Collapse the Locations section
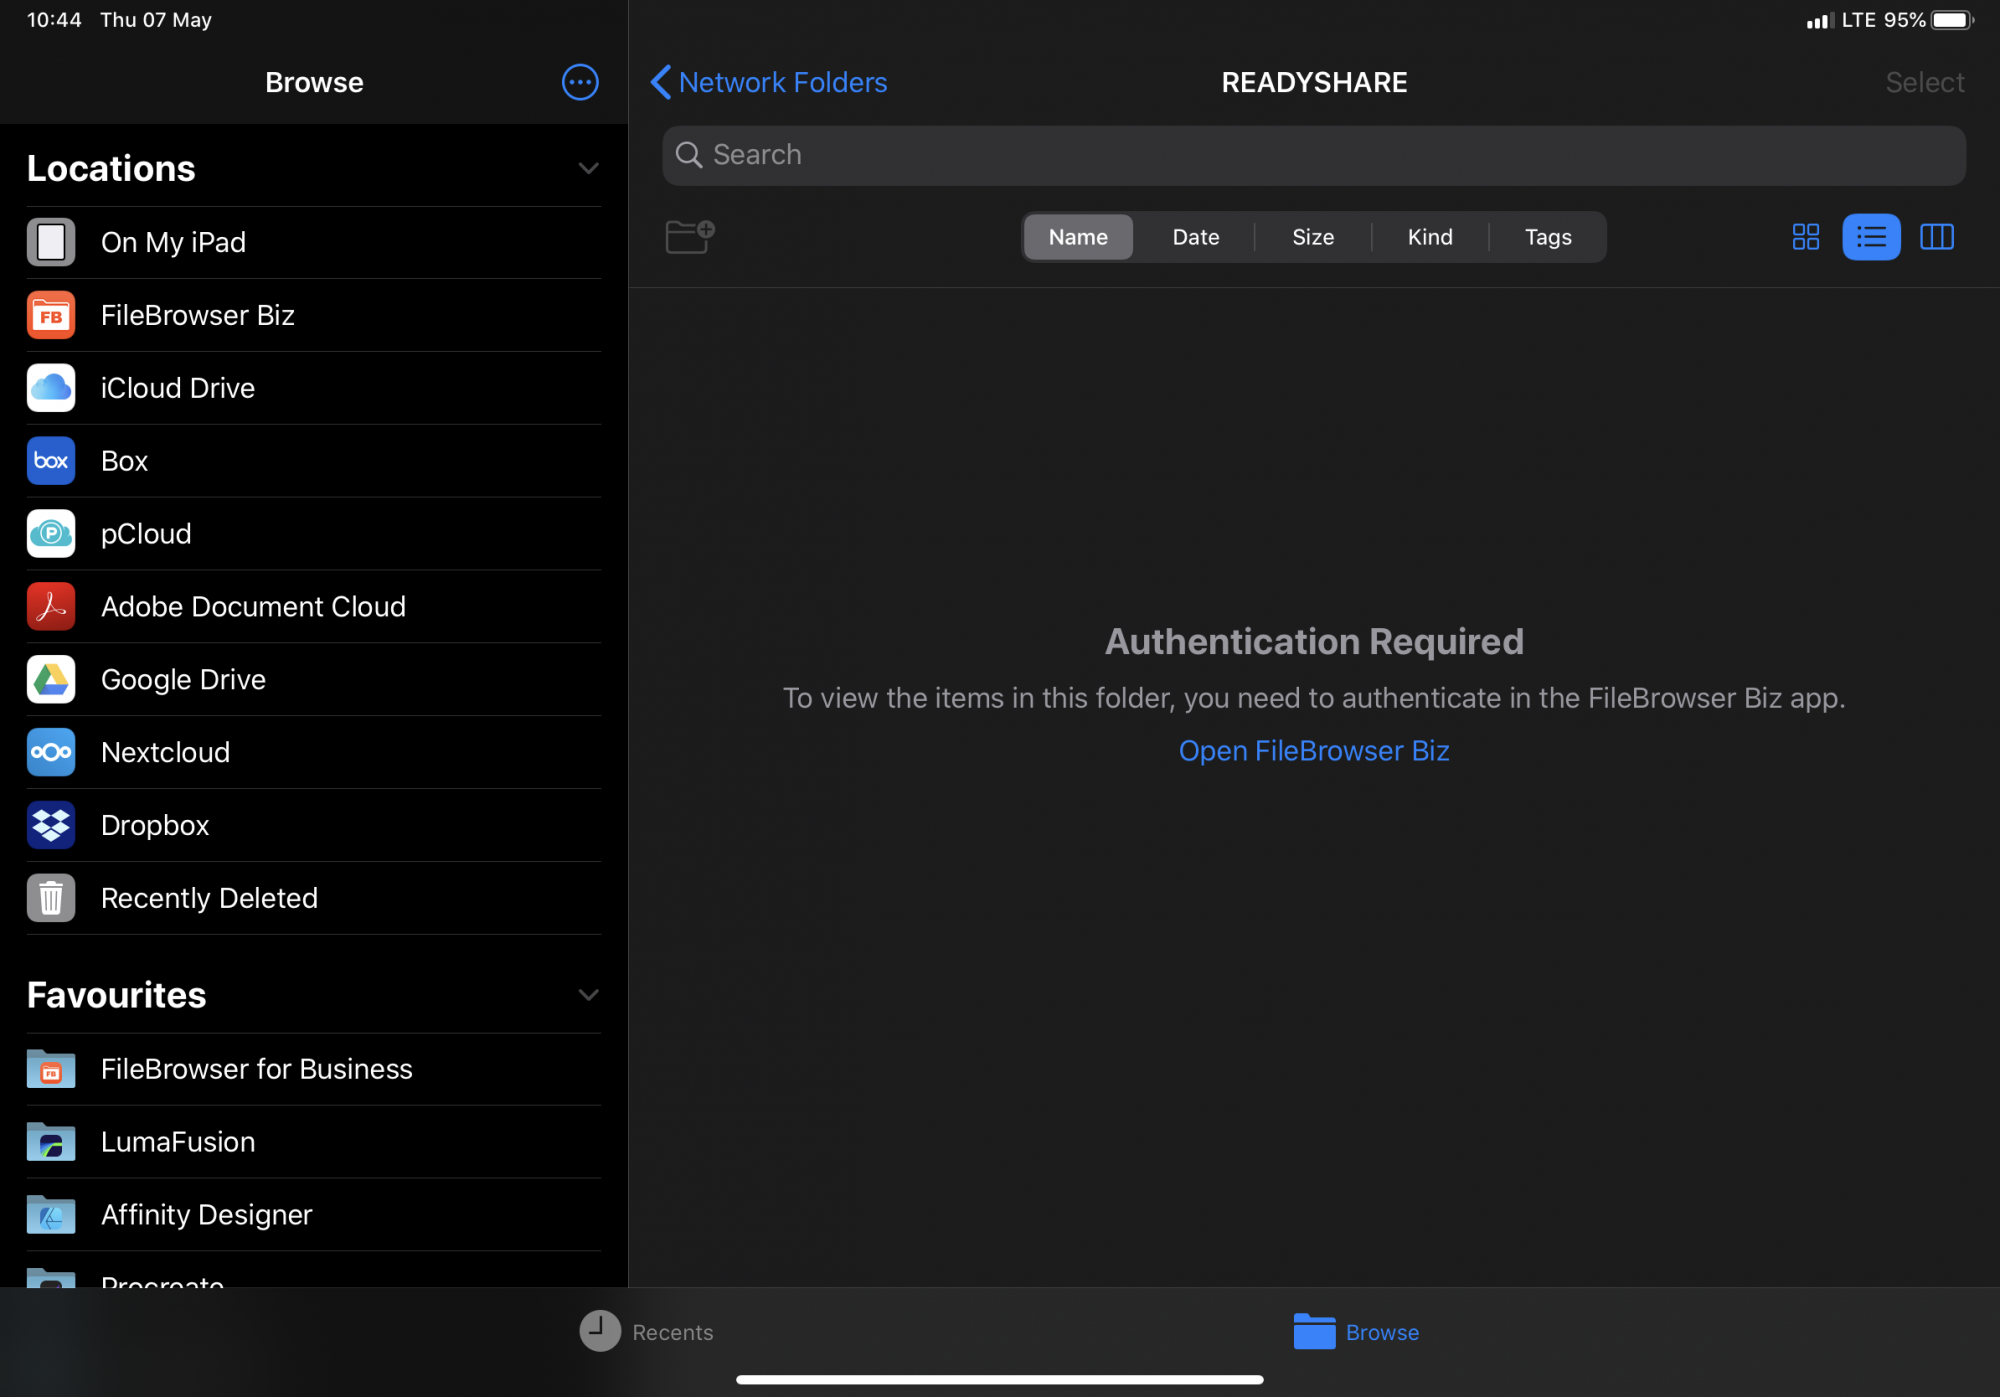This screenshot has height=1397, width=2000. 588,168
